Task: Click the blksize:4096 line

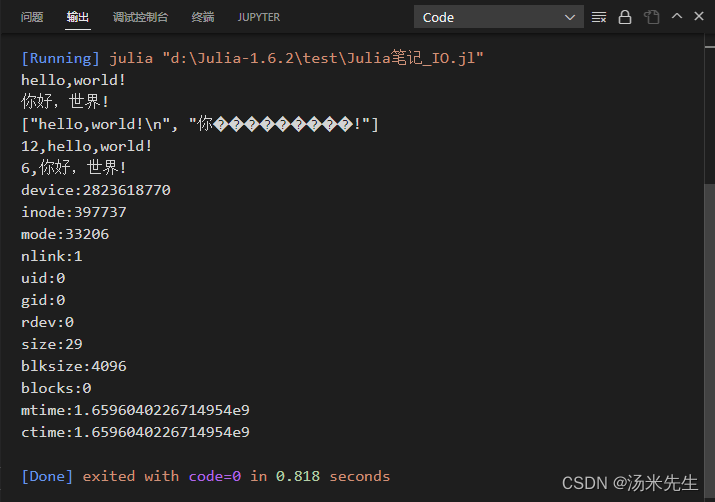Action: 74,366
